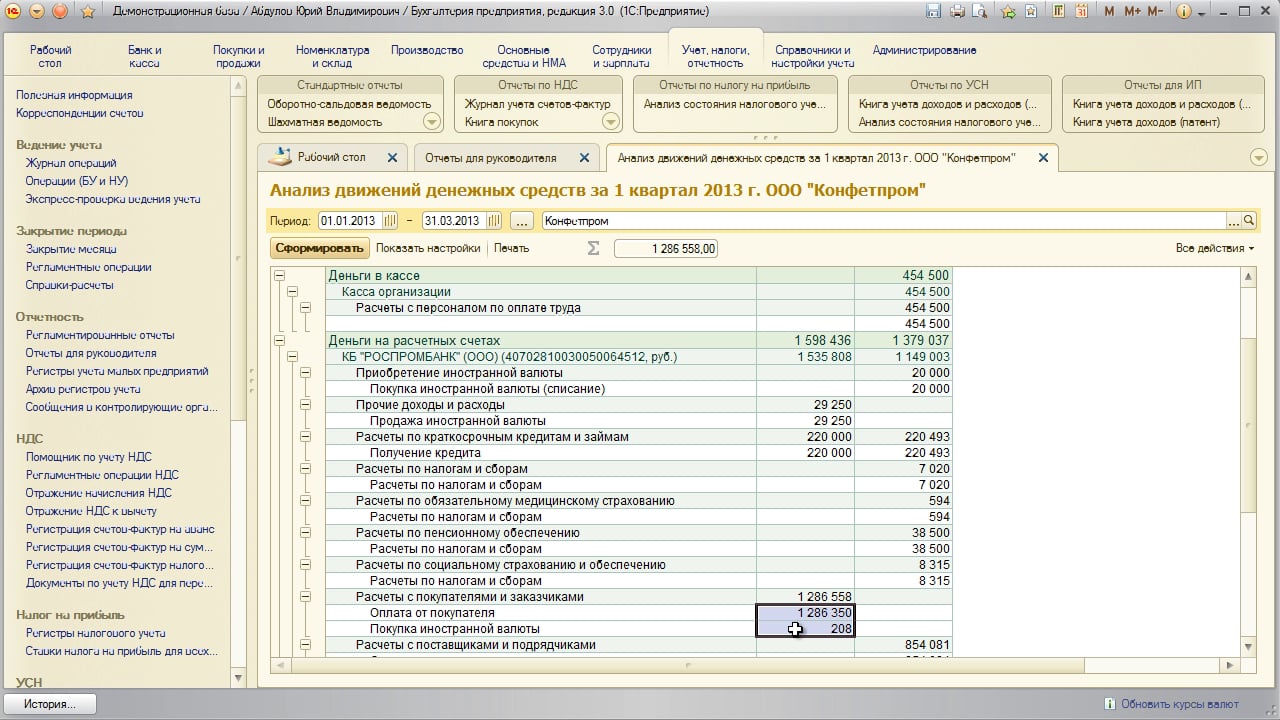Open 'Оборотно-сальдовая ведомость' report link
The height and width of the screenshot is (720, 1280).
(349, 104)
